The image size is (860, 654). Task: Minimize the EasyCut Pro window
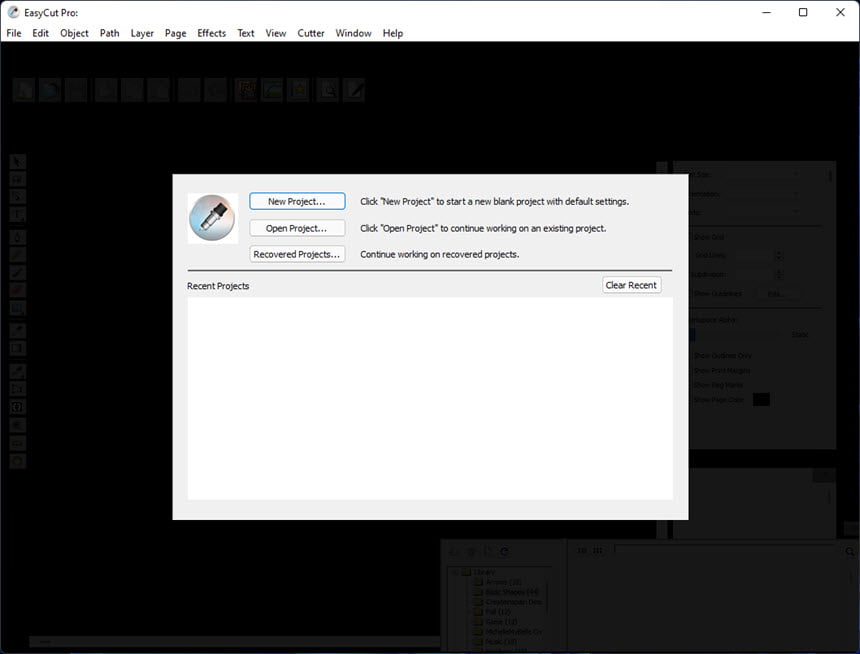(x=767, y=12)
